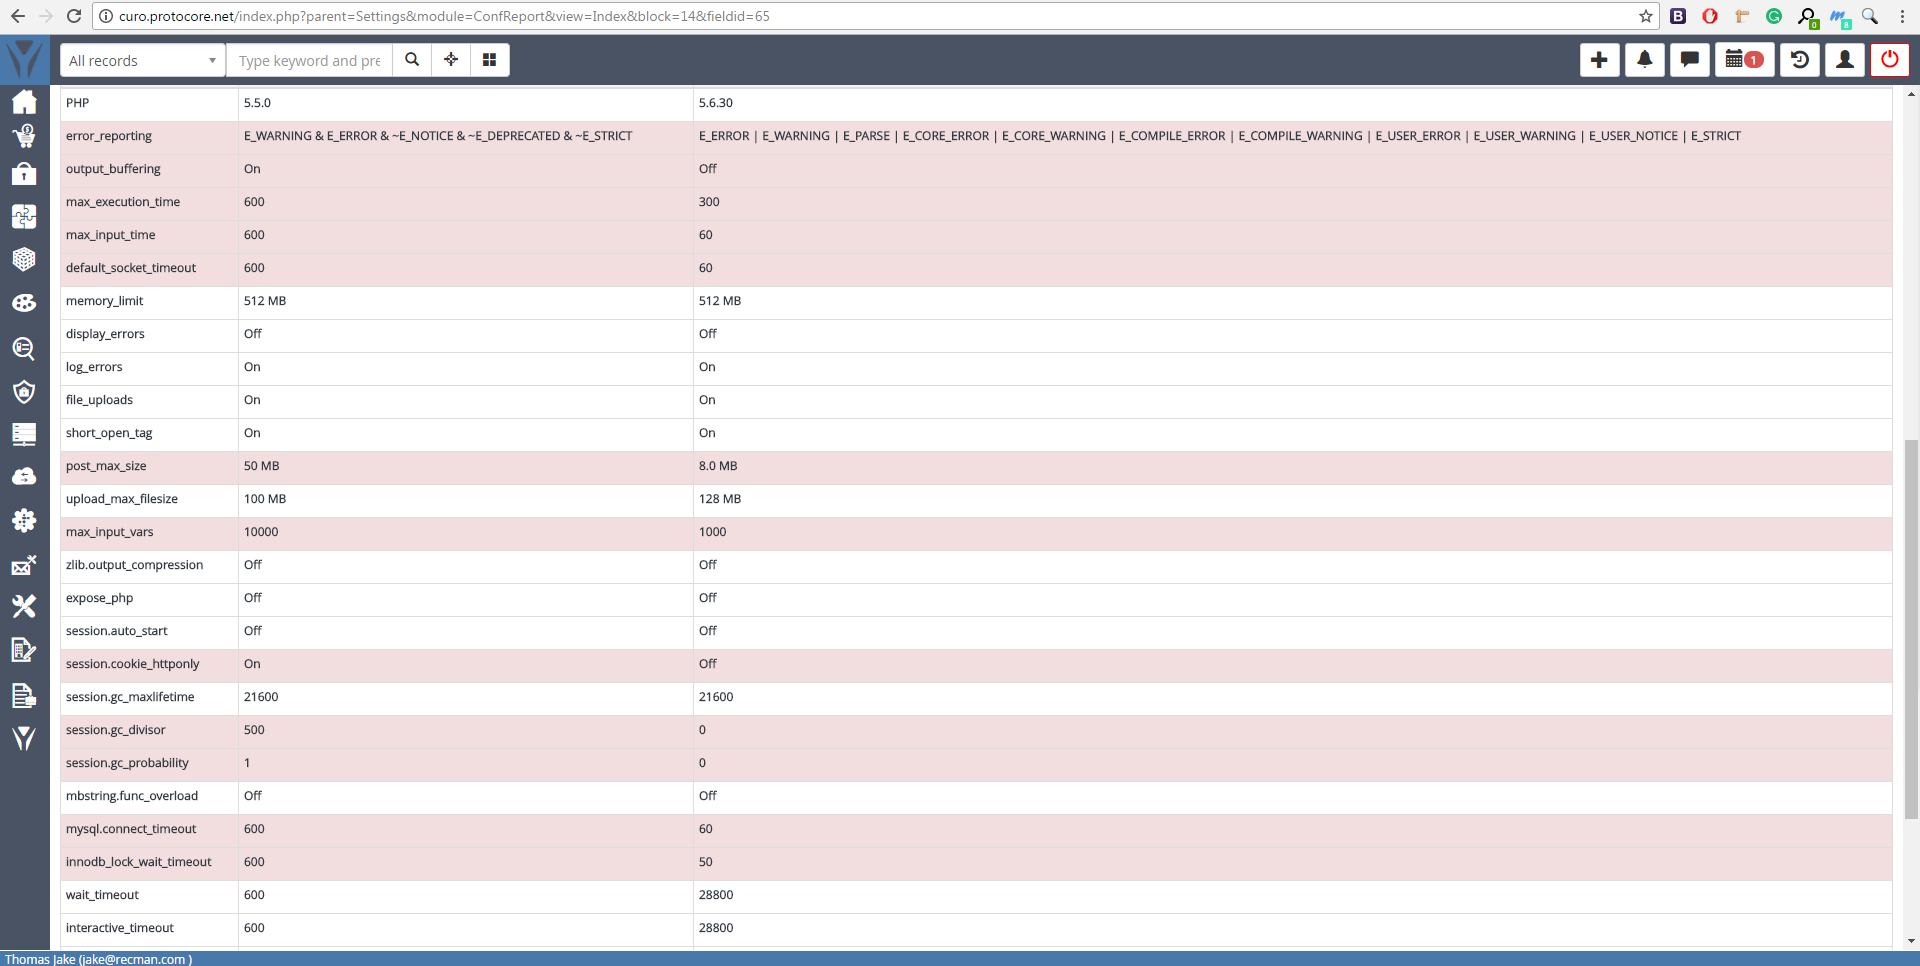
Task: Click the upload_max_filesize row label
Action: click(x=122, y=499)
